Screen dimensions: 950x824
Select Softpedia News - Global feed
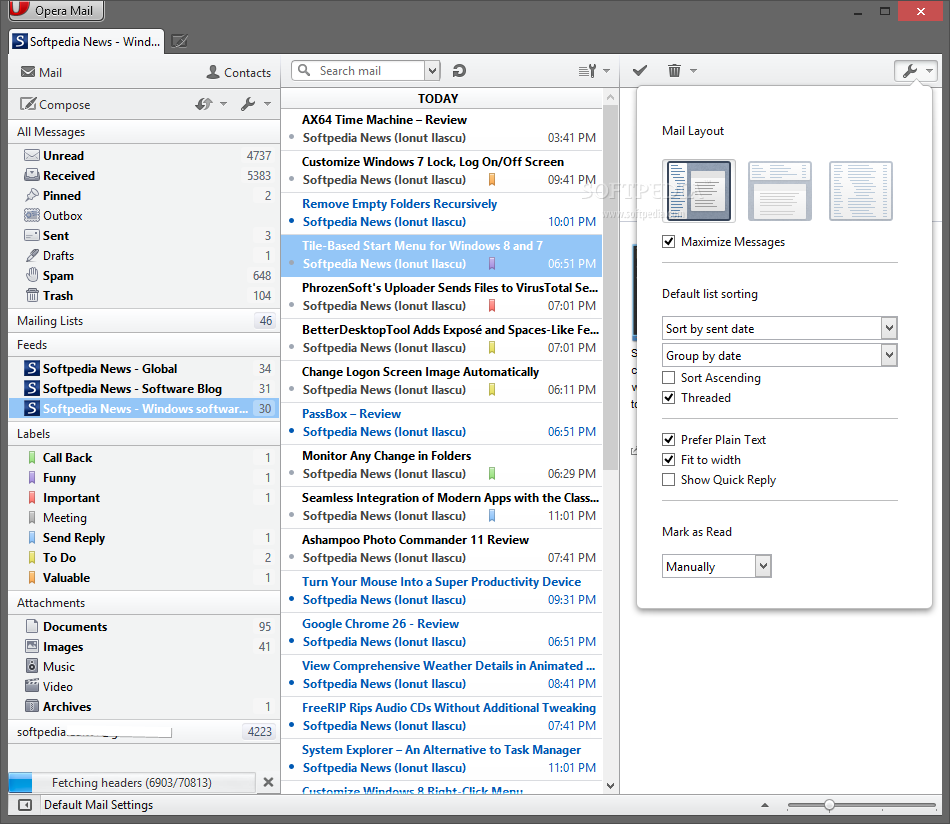click(144, 368)
